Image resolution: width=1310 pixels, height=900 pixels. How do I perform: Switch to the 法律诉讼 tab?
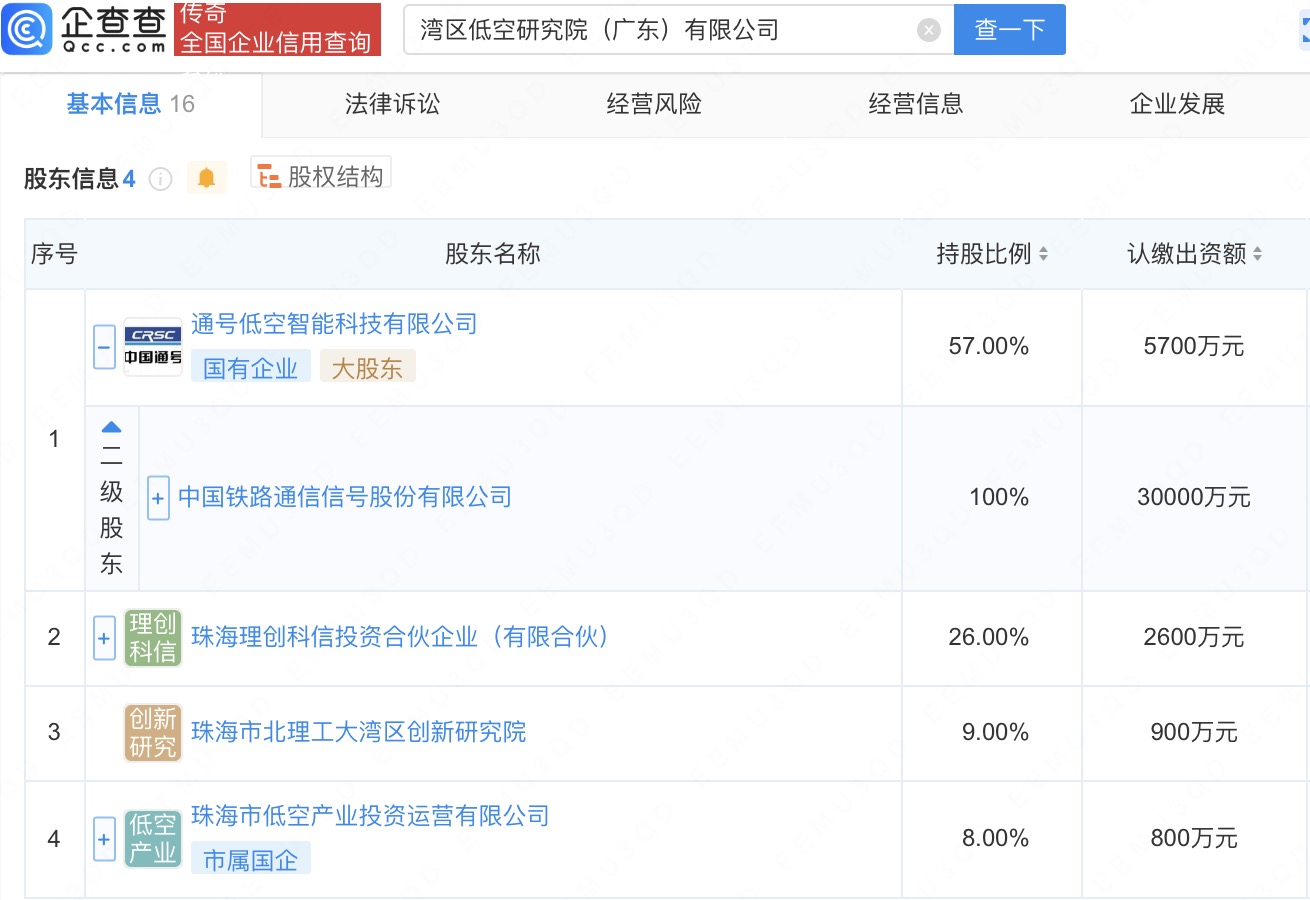pos(392,104)
